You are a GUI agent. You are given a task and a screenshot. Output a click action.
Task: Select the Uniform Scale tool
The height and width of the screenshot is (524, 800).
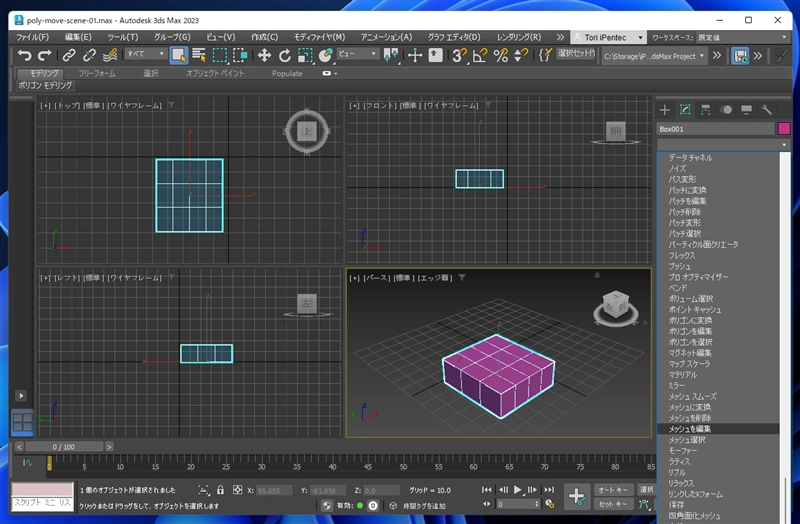click(305, 55)
